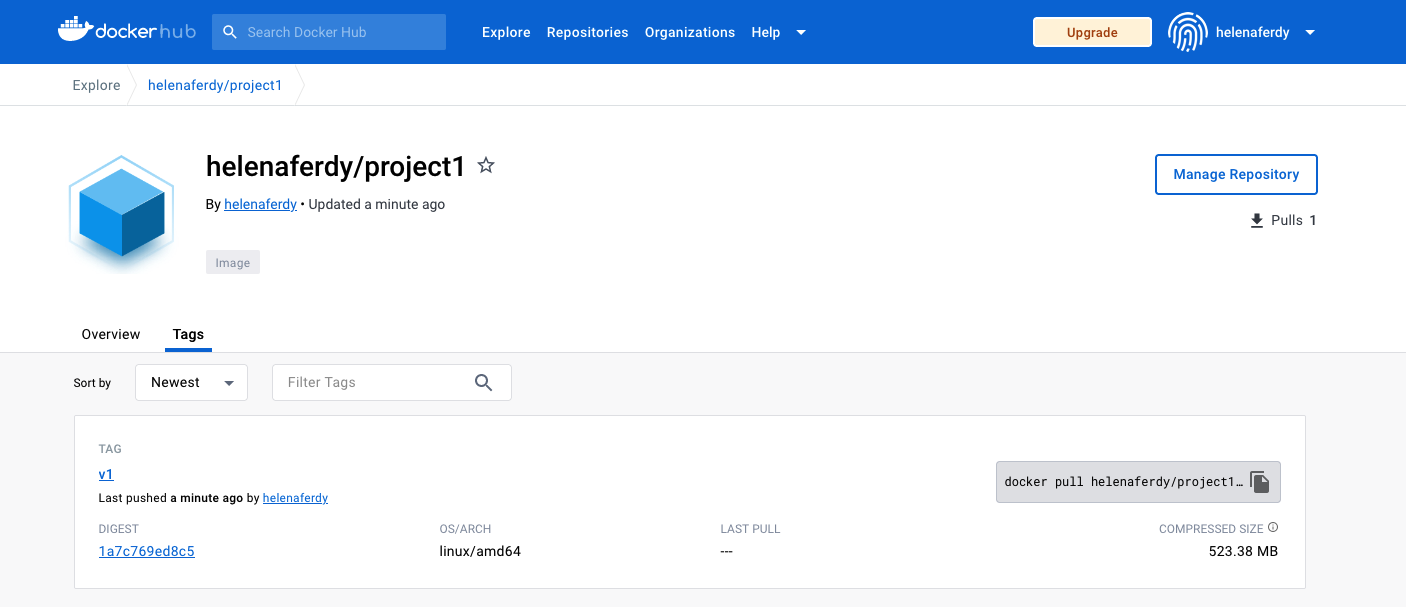Screen dimensions: 1406x607
Task: Click the search magnifier in Filter Tags
Action: point(484,383)
